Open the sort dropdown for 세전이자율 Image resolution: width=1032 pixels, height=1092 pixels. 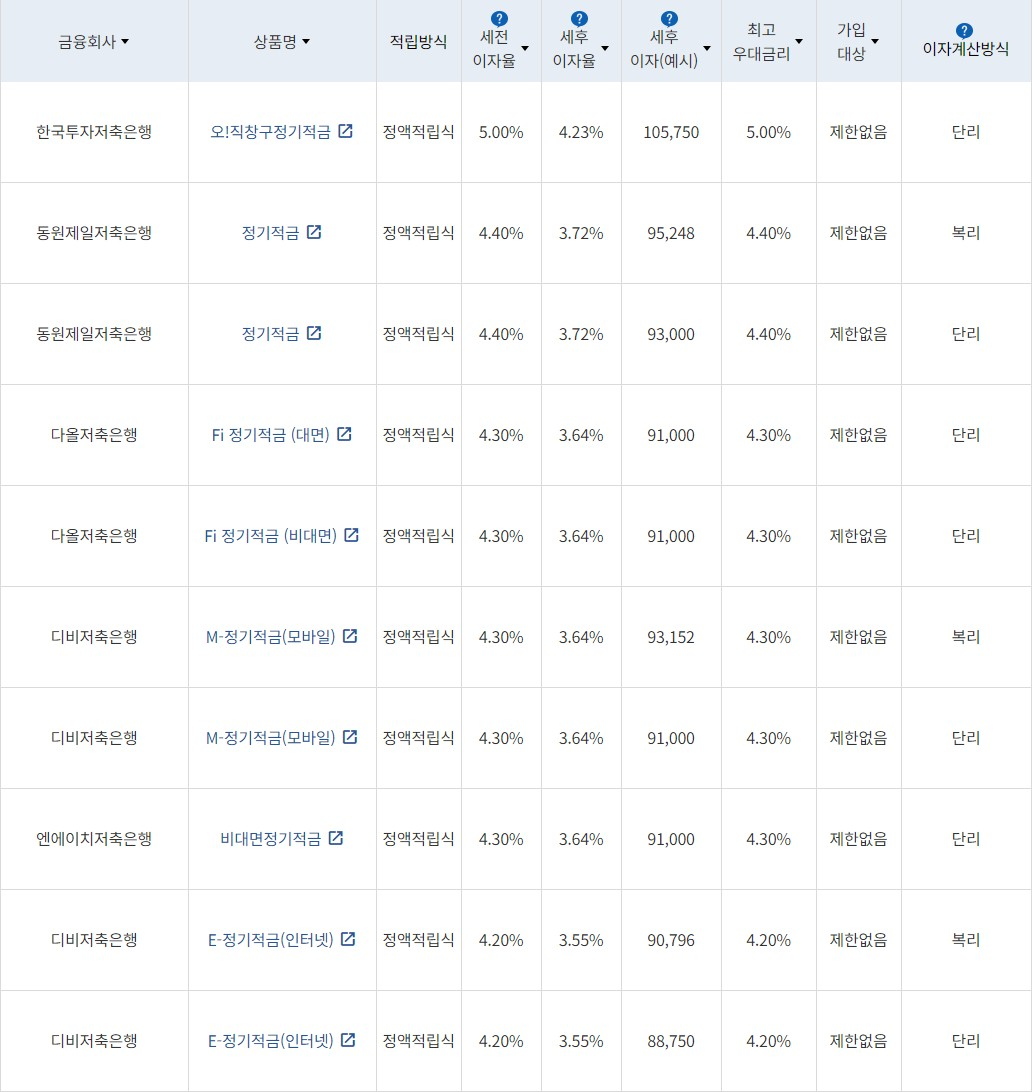point(526,47)
